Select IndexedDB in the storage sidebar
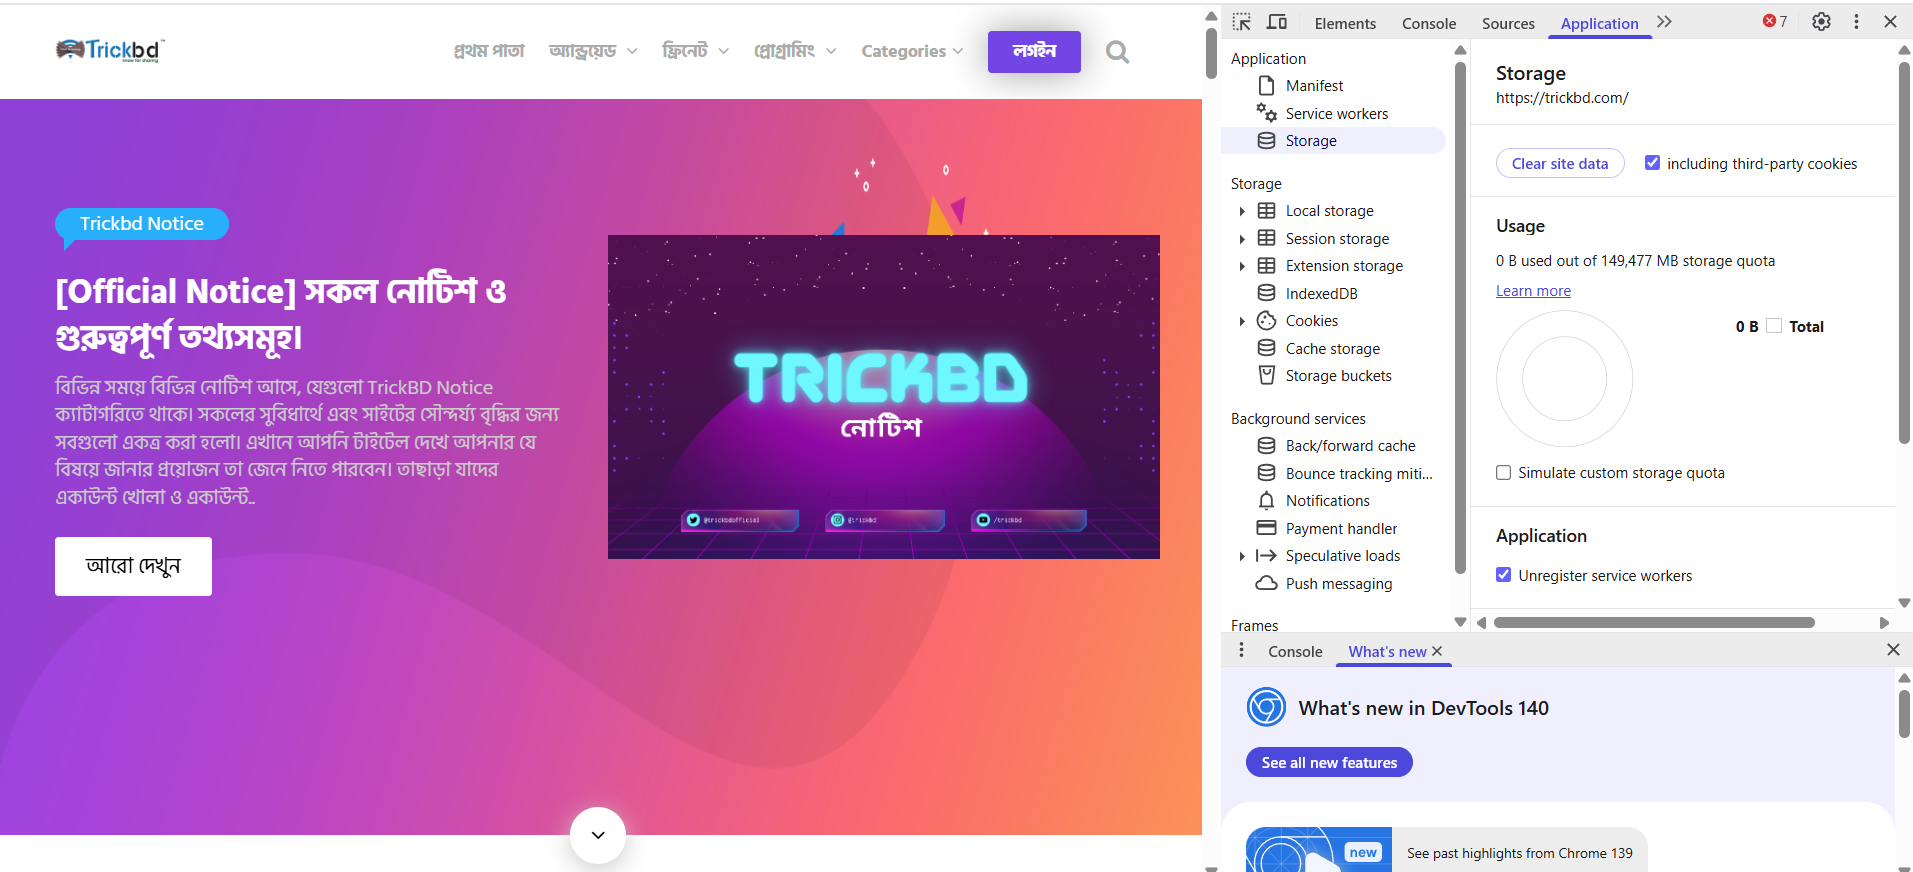1913x872 pixels. pos(1321,293)
